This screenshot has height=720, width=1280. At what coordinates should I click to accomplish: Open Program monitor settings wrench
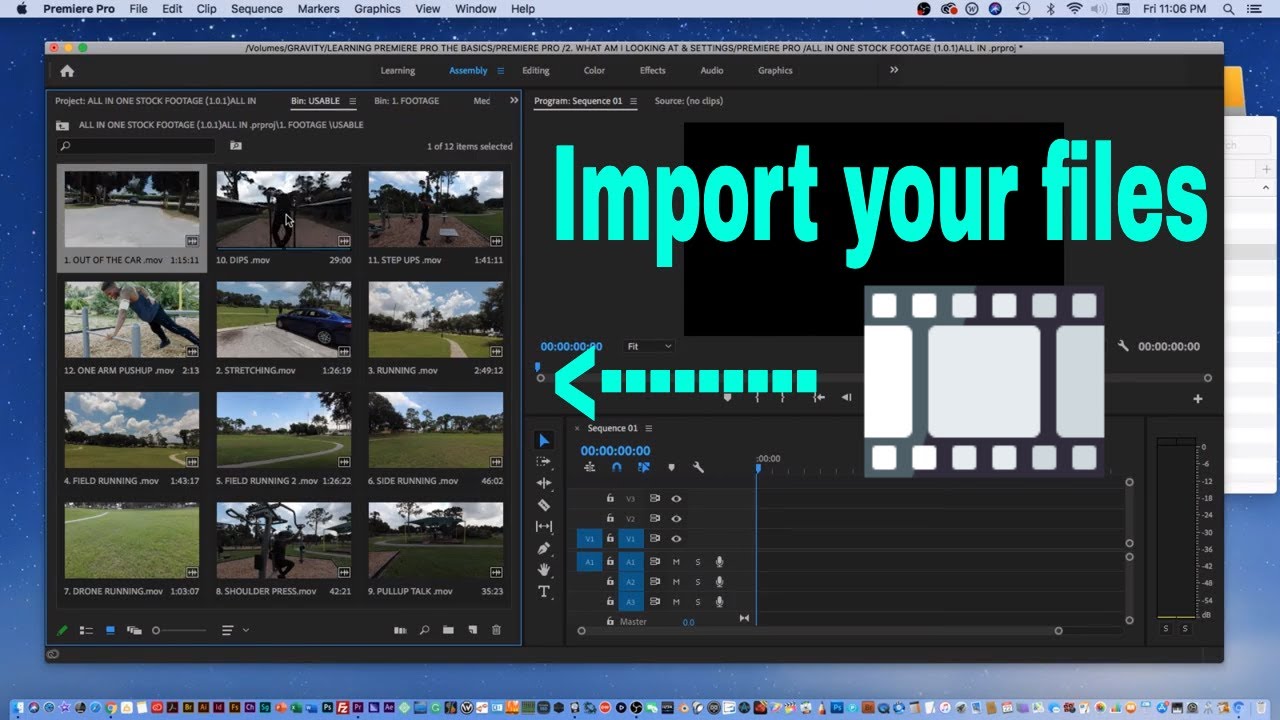pyautogui.click(x=1123, y=346)
